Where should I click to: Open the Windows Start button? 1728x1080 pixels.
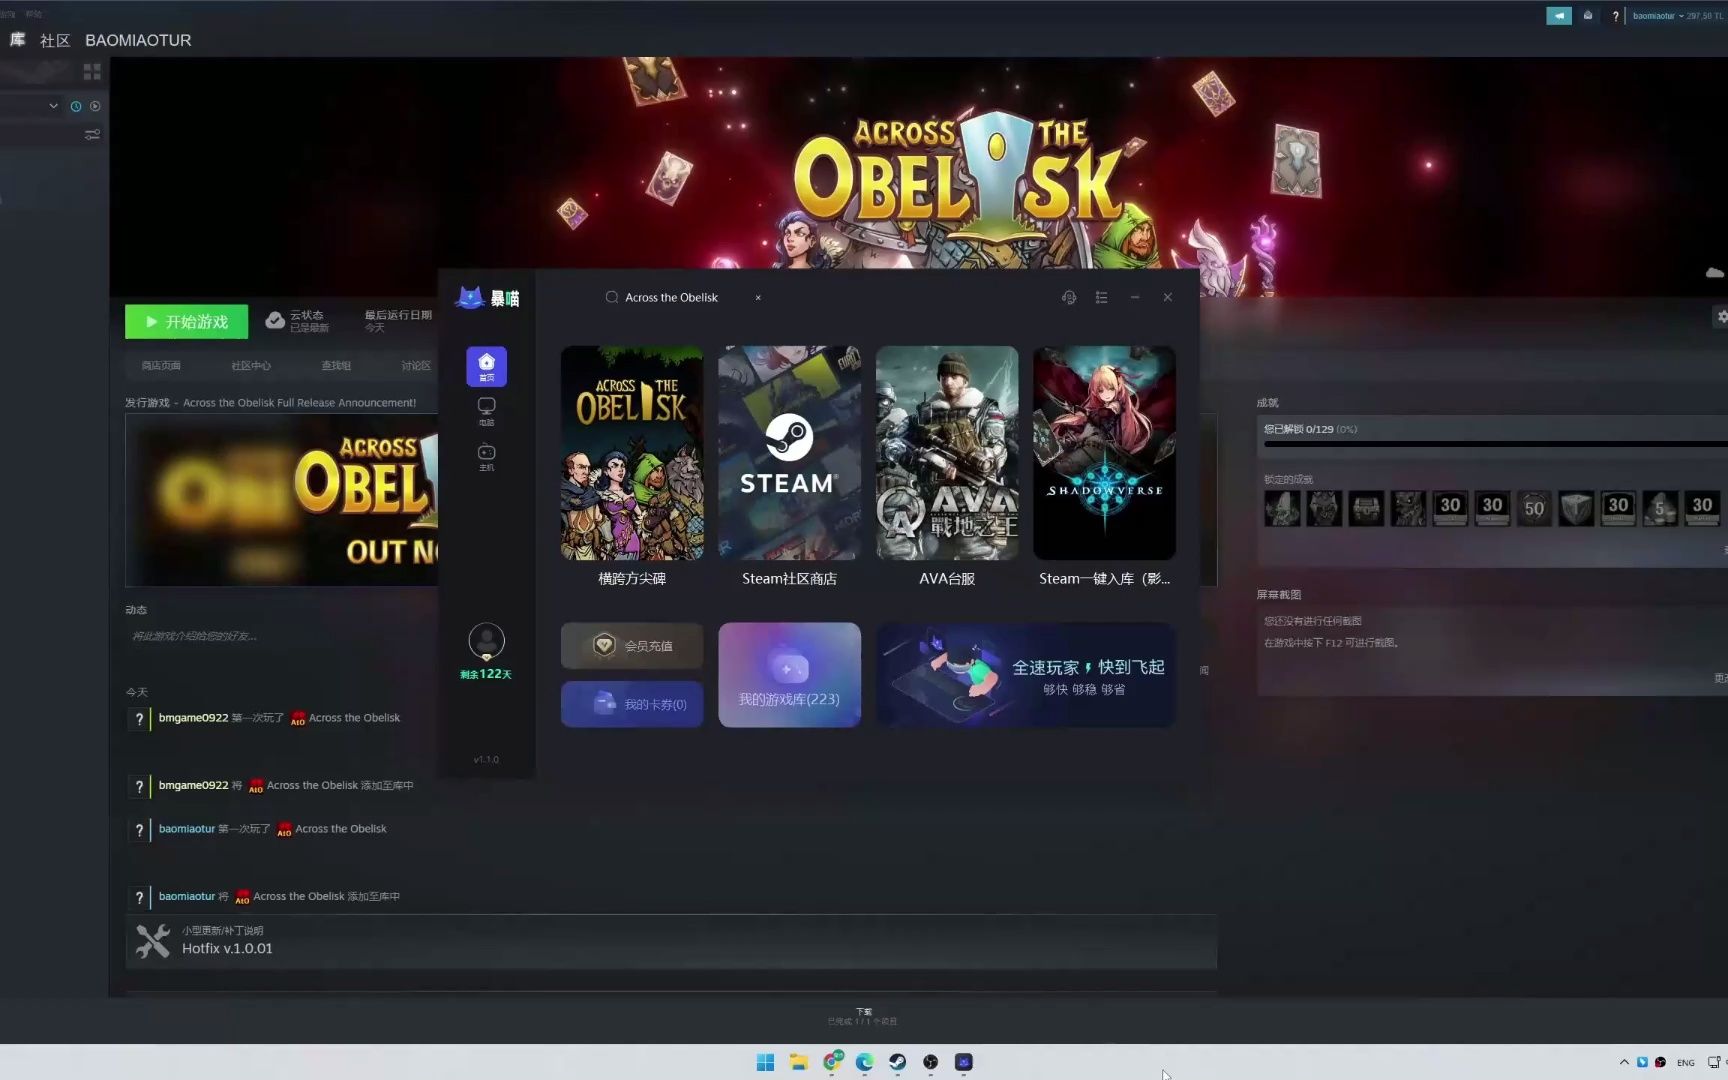(765, 1062)
